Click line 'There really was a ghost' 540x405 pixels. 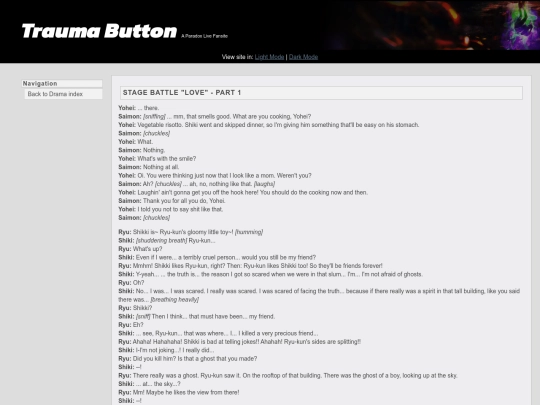(x=288, y=375)
